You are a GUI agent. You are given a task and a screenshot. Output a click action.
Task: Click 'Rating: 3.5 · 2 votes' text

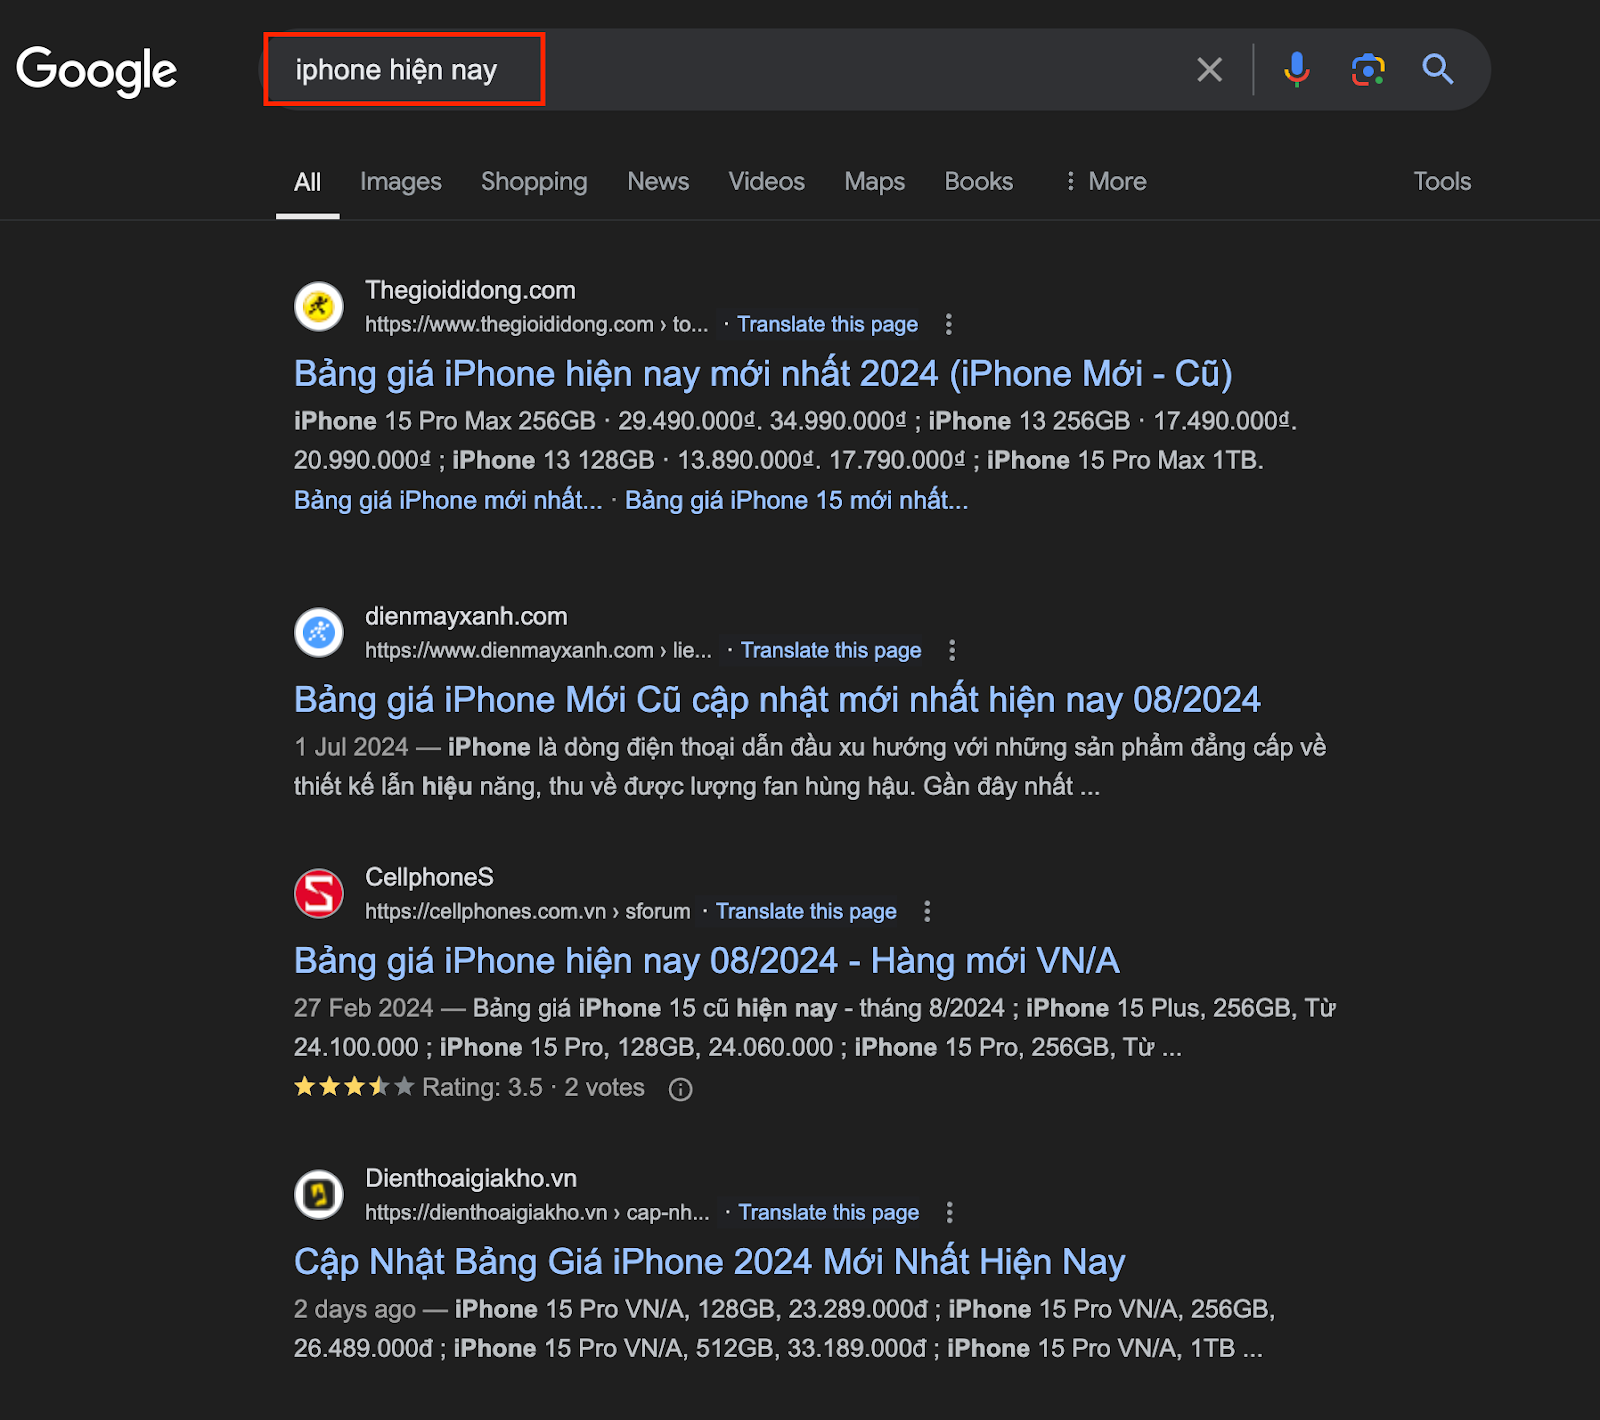(x=533, y=1087)
